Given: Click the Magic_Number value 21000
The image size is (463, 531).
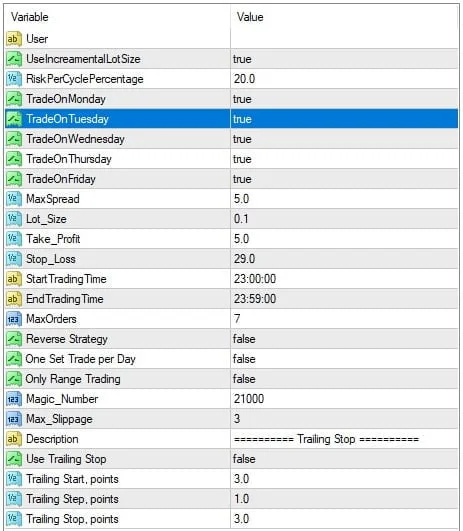Looking at the screenshot, I should click(x=249, y=399).
